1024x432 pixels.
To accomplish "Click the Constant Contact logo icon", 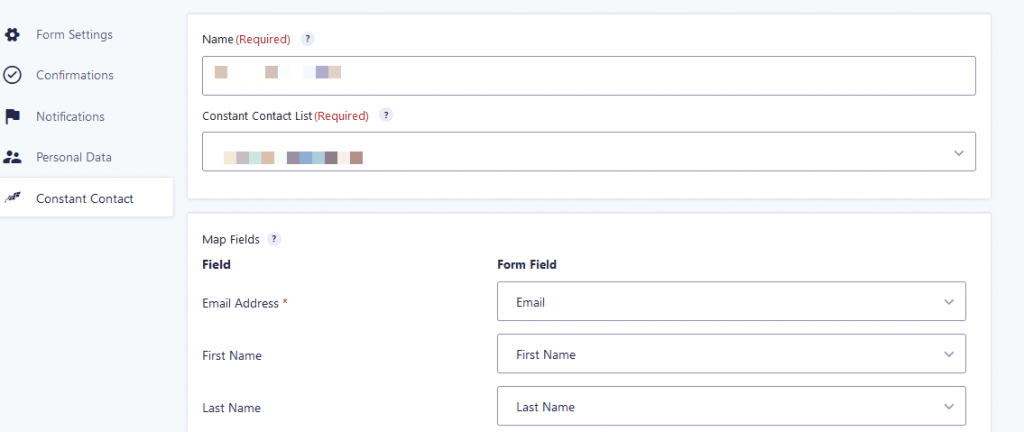I will (12, 198).
